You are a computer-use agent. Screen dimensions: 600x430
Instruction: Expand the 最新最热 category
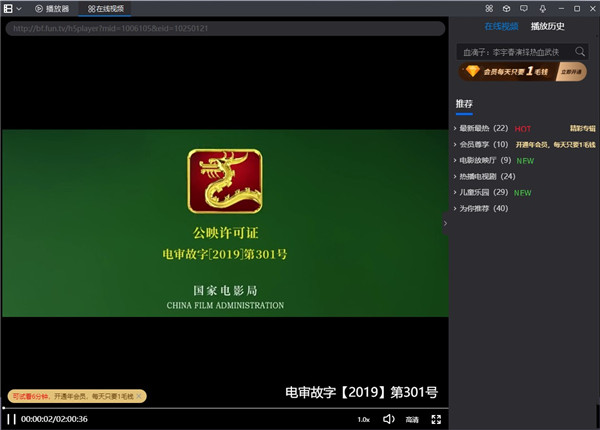[482, 129]
